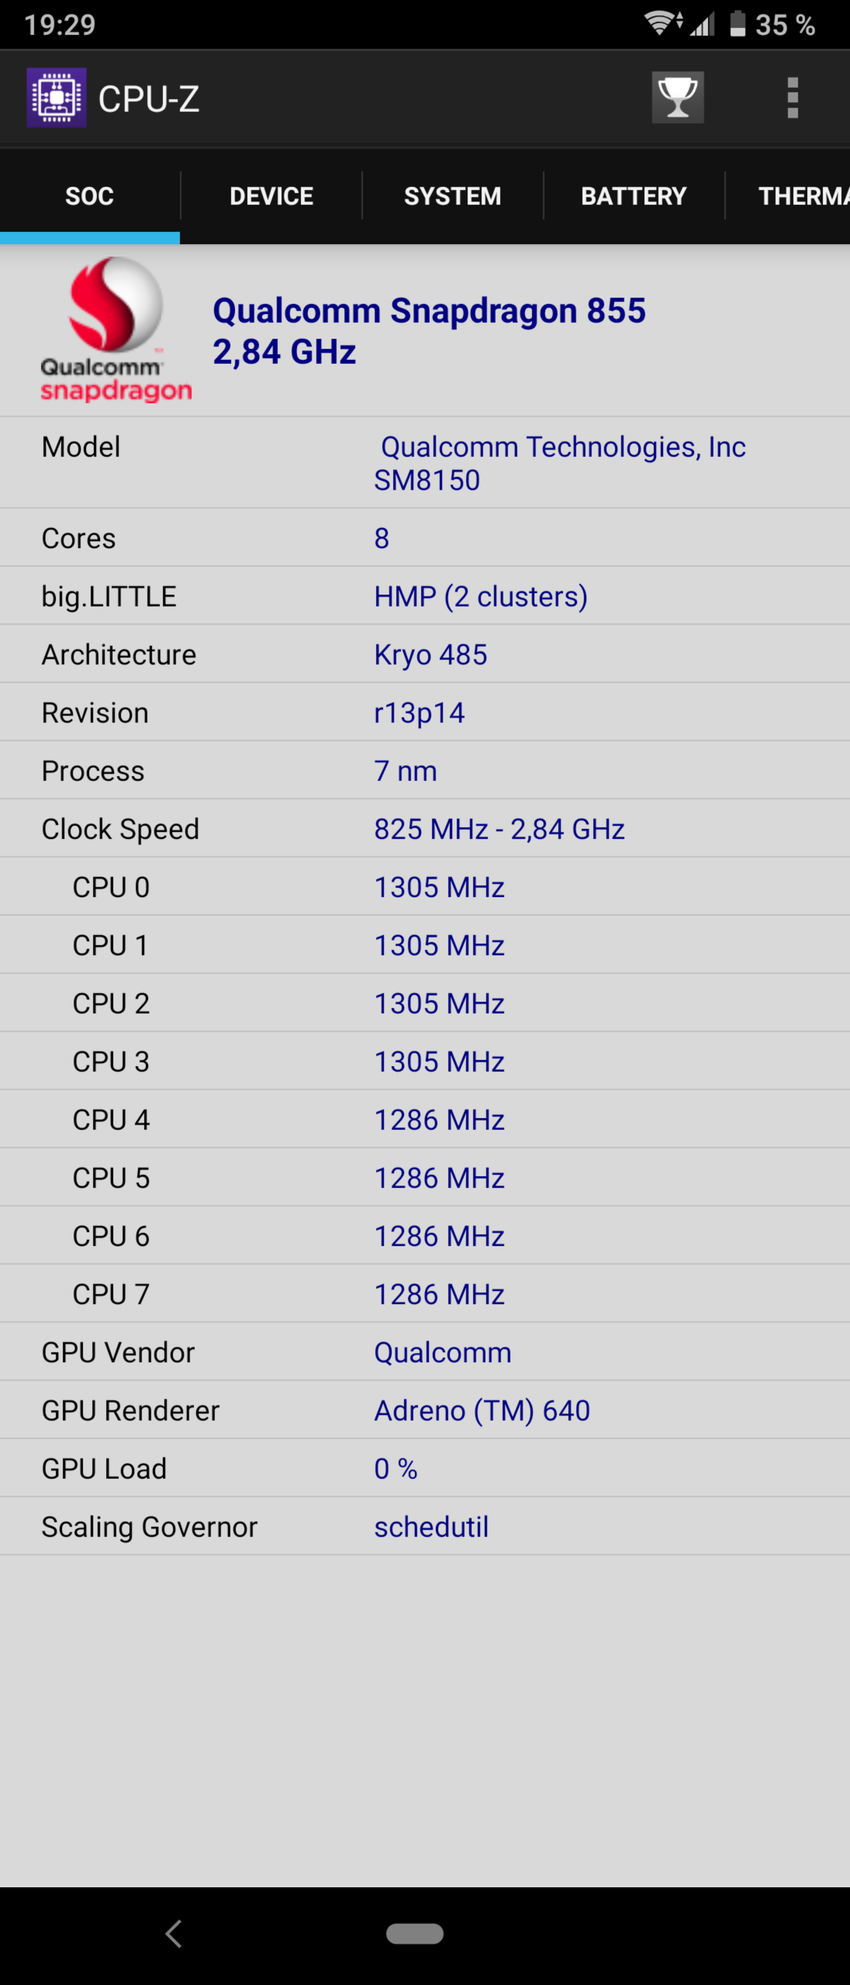Switch to the SOC tab
Image resolution: width=850 pixels, height=1985 pixels.
90,196
